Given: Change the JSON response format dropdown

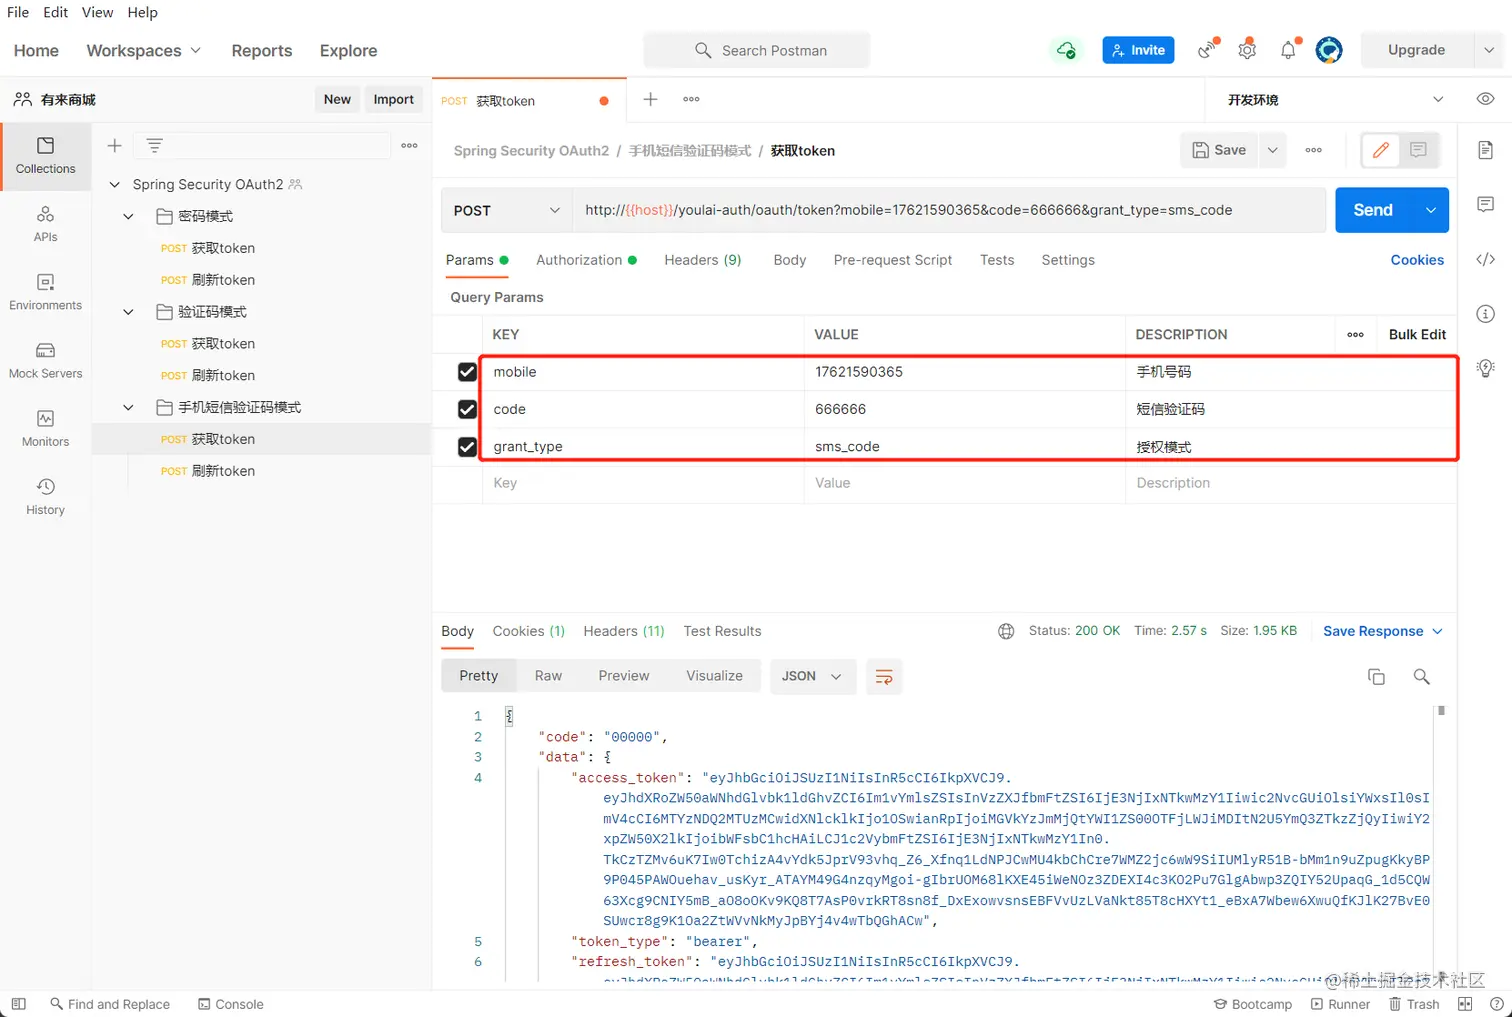Looking at the screenshot, I should click(x=812, y=677).
